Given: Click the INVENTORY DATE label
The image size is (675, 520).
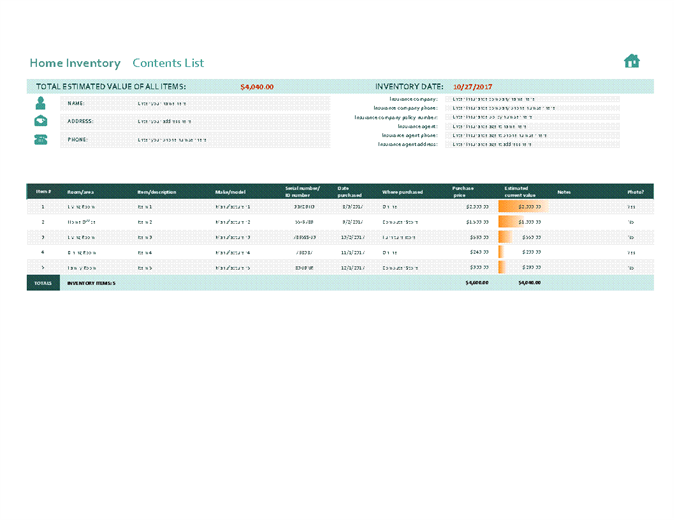Looking at the screenshot, I should 409,87.
